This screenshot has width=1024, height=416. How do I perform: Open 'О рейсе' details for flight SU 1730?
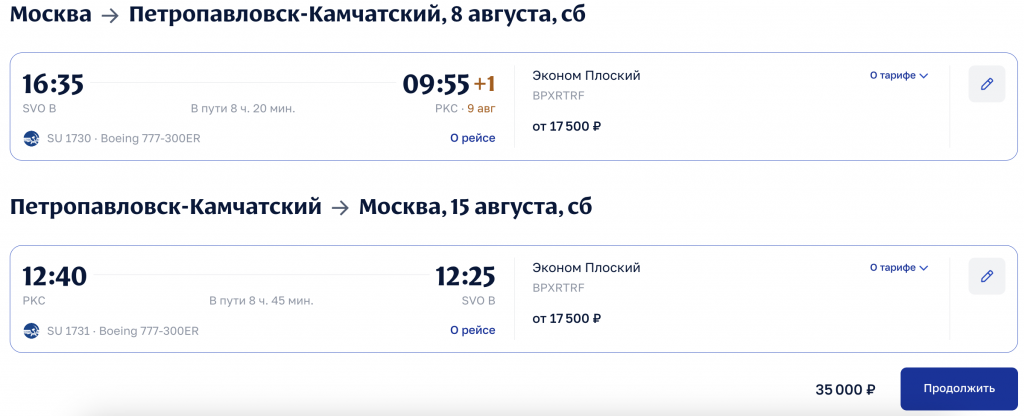(472, 138)
